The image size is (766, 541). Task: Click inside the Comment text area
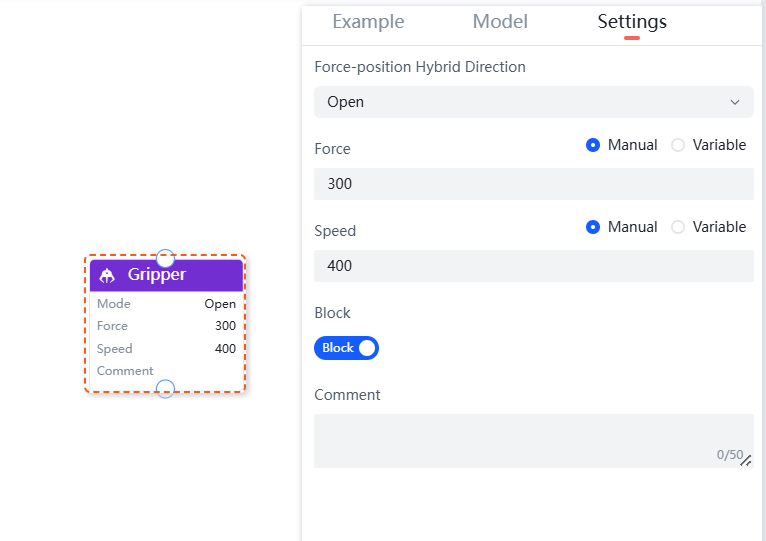point(520,440)
